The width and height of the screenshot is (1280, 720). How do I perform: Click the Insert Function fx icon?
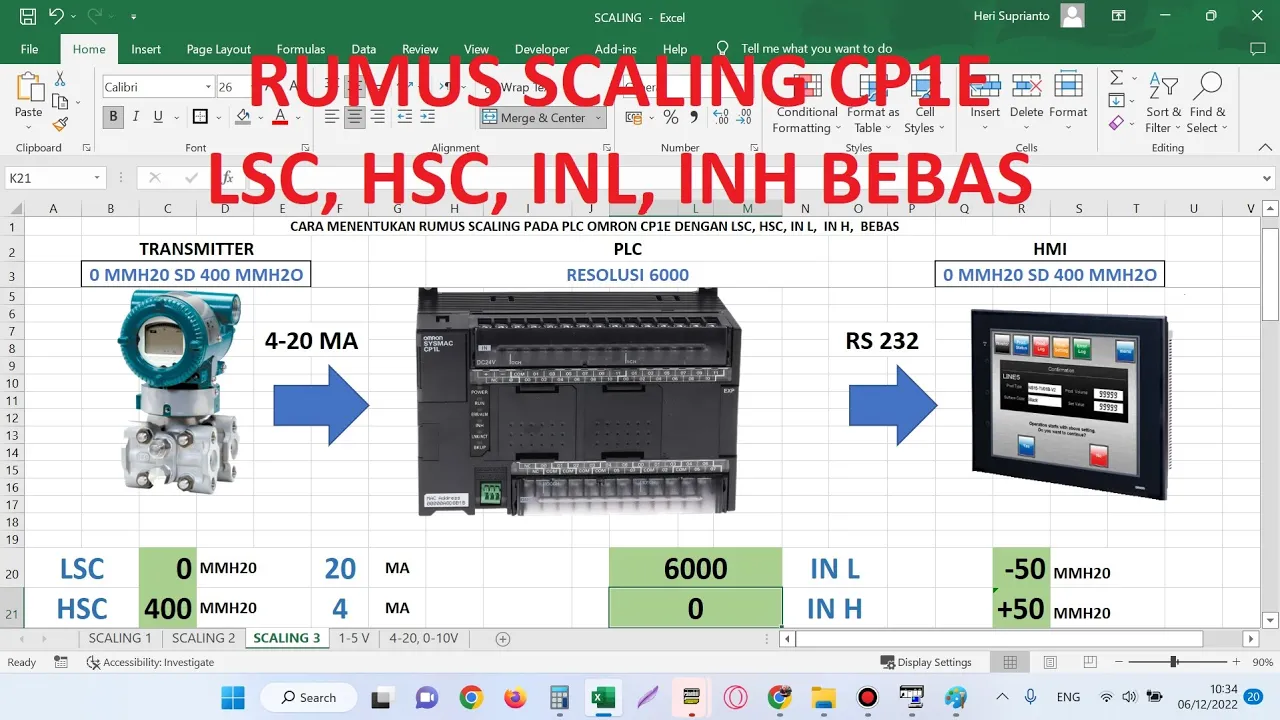(x=228, y=177)
